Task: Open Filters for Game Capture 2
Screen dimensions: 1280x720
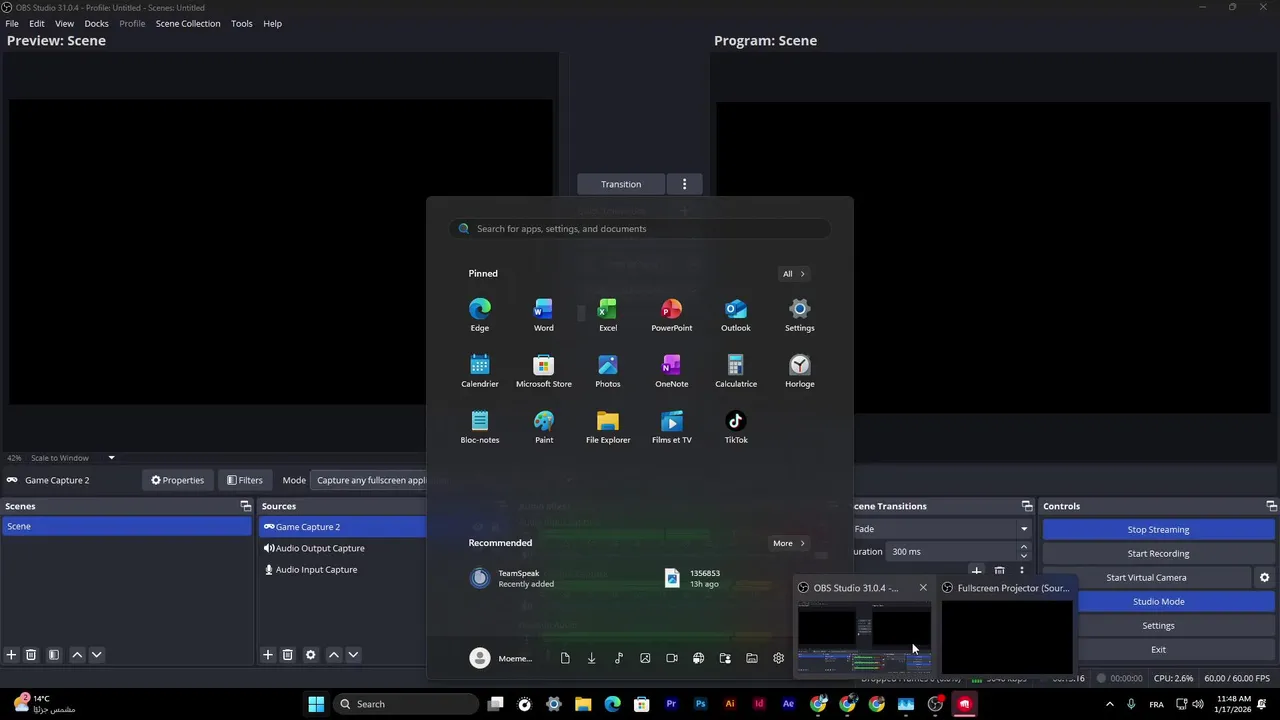Action: (244, 480)
